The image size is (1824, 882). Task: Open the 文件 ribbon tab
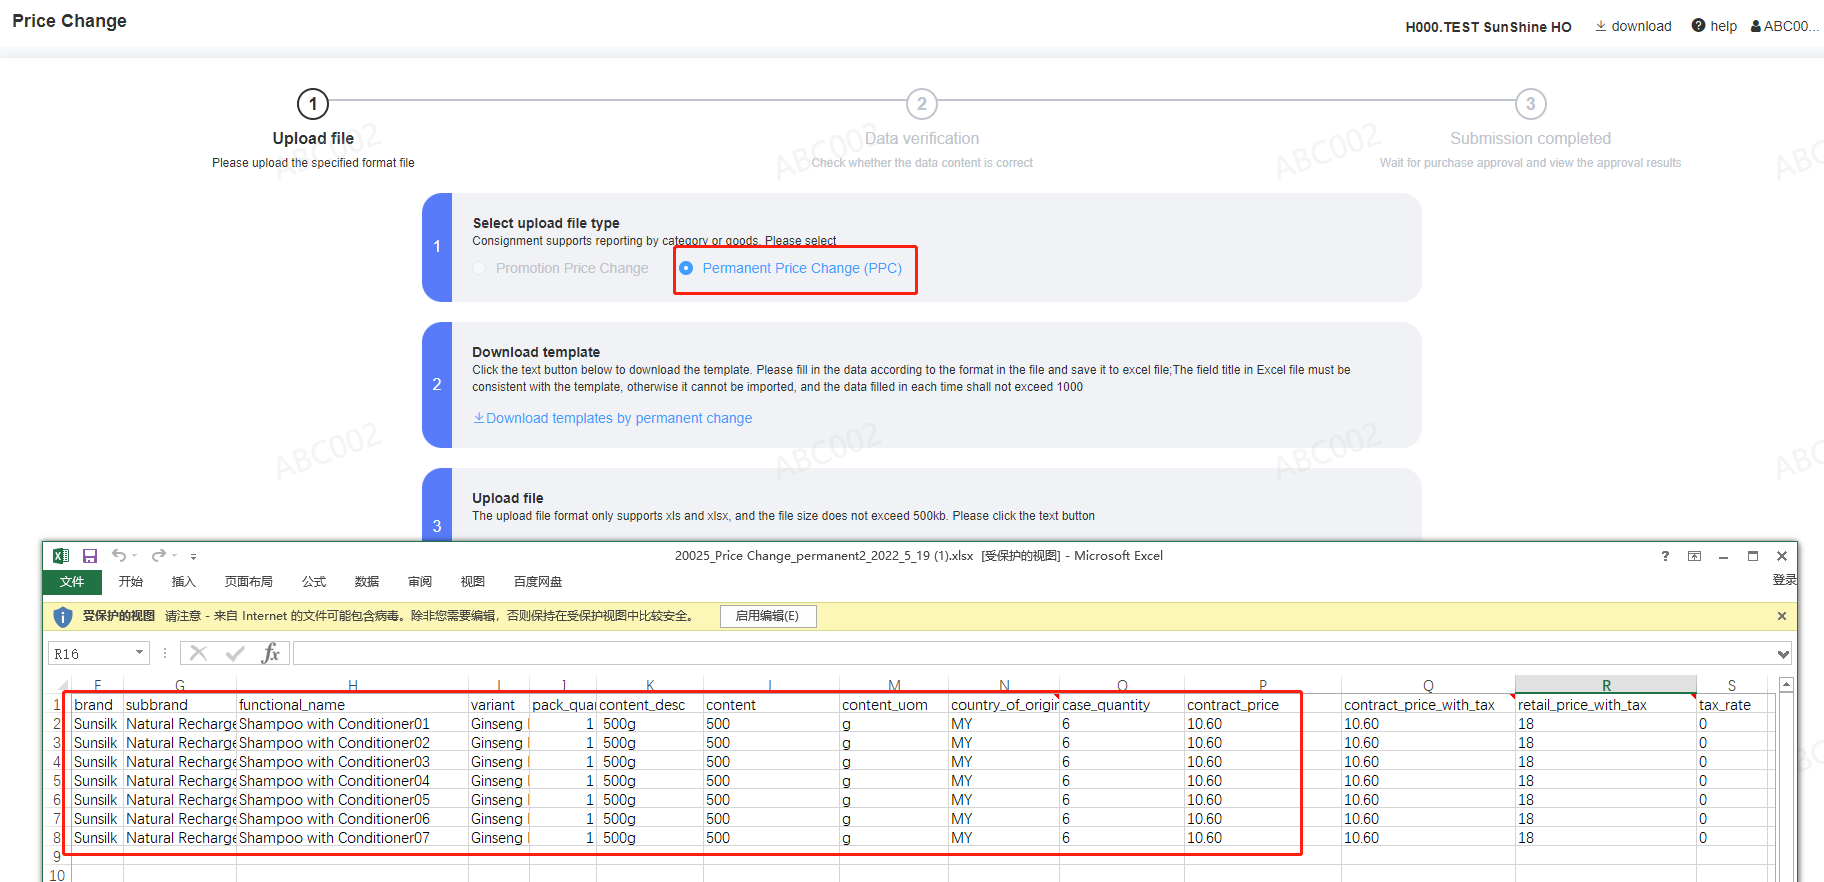(x=72, y=582)
